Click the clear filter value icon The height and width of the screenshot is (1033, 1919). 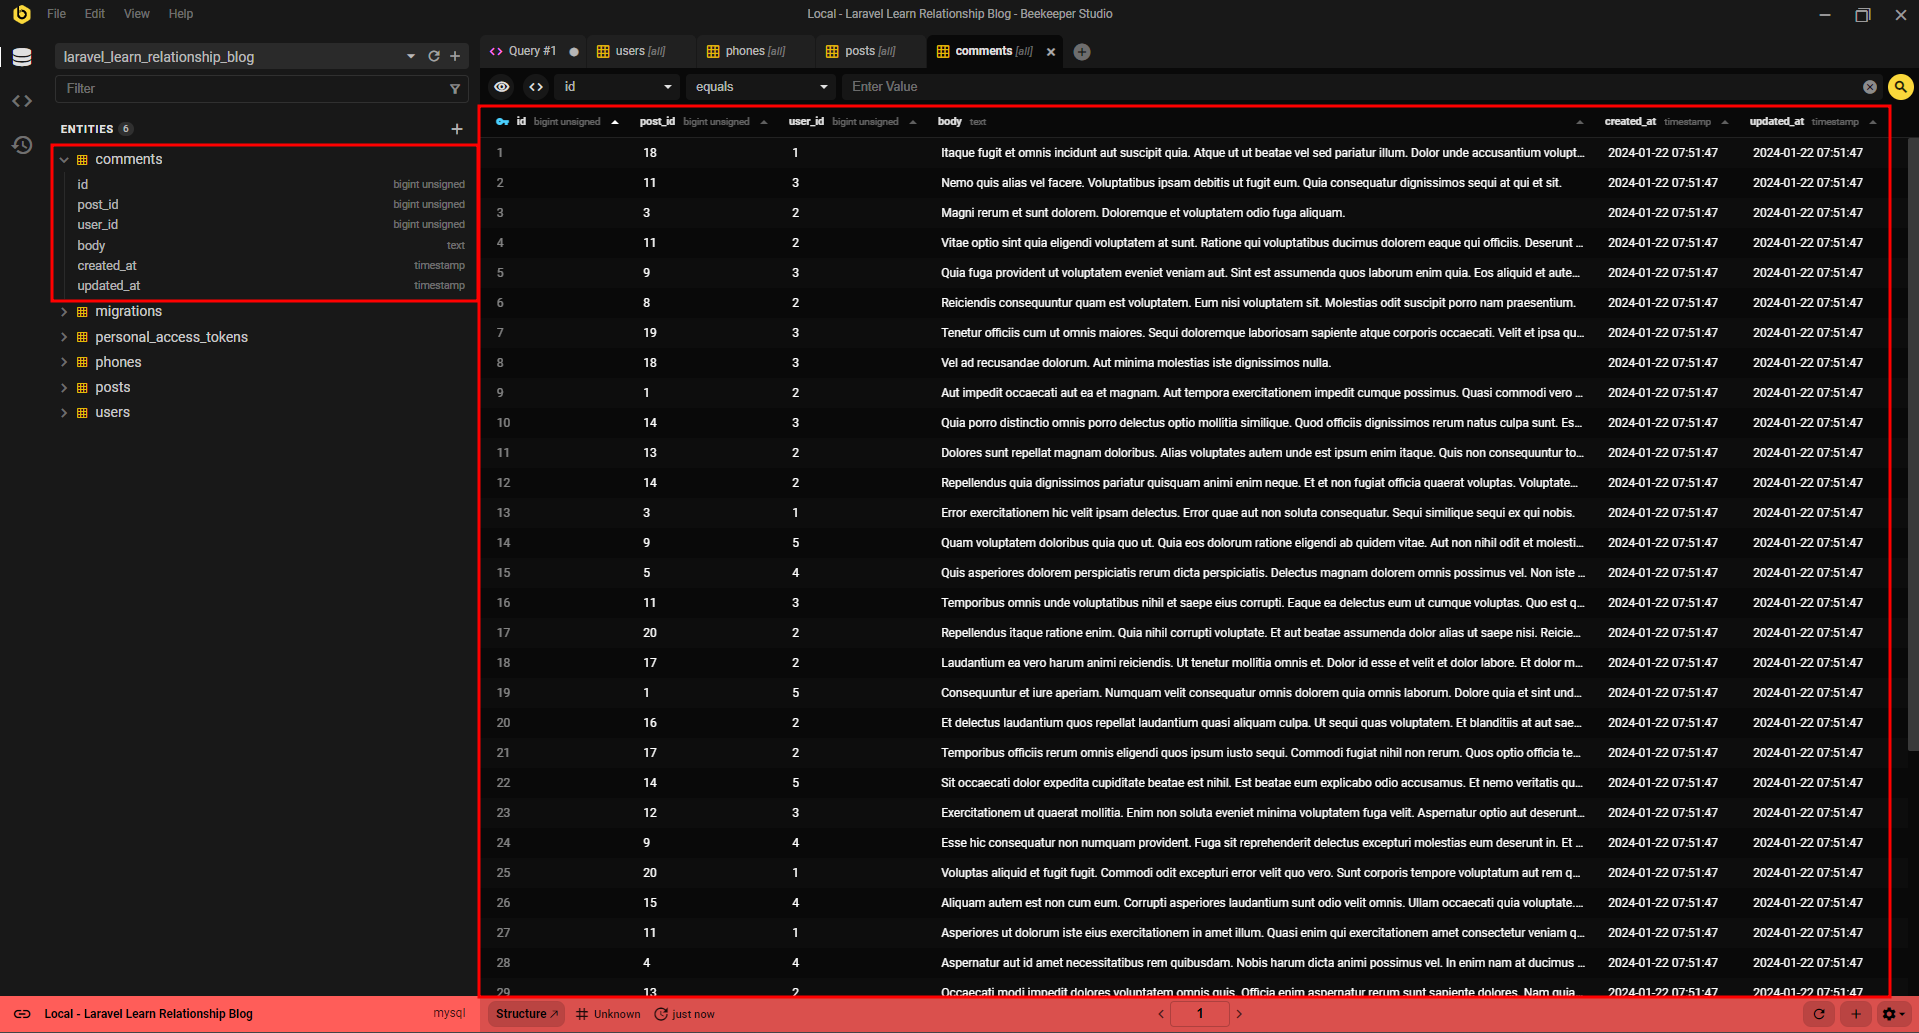[1870, 87]
